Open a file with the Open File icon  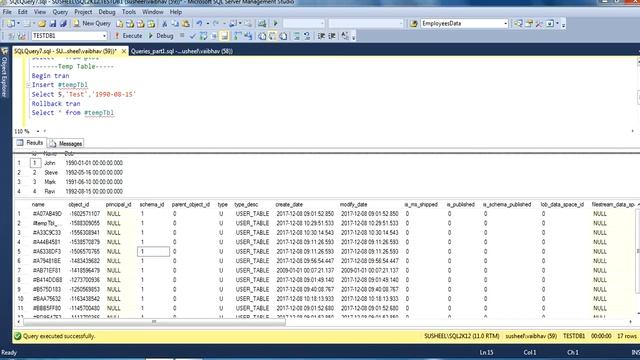(42, 24)
